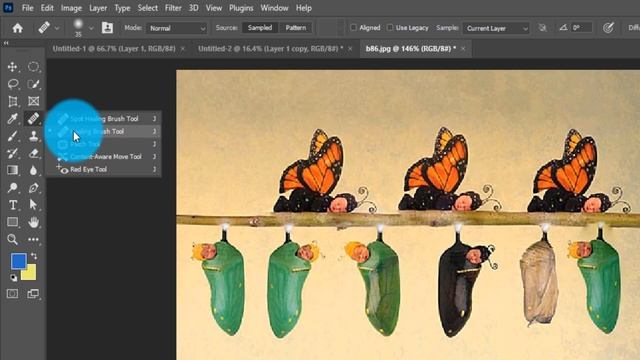640x360 pixels.
Task: Swap foreground and background colors
Action: coord(34,256)
